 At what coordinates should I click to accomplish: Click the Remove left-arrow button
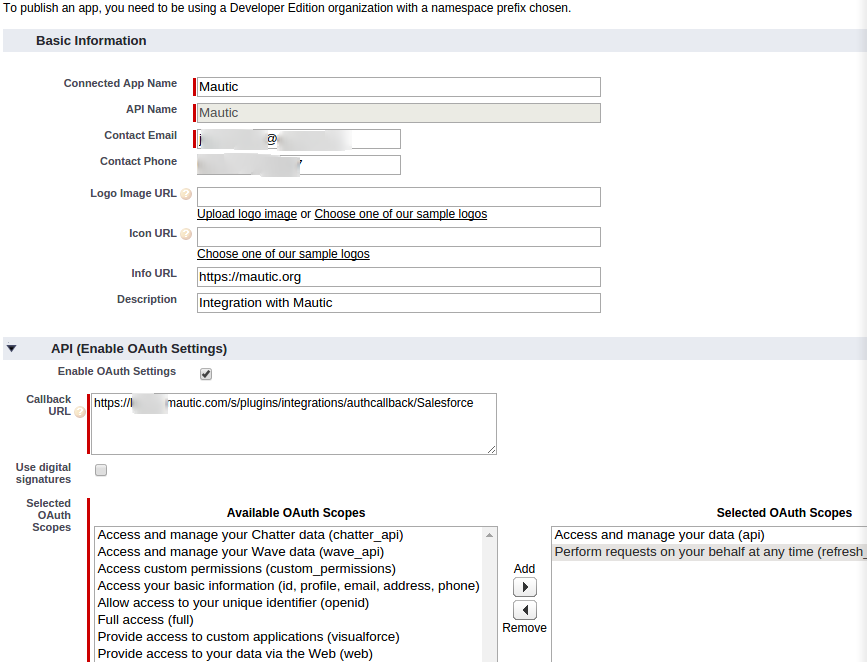(524, 610)
